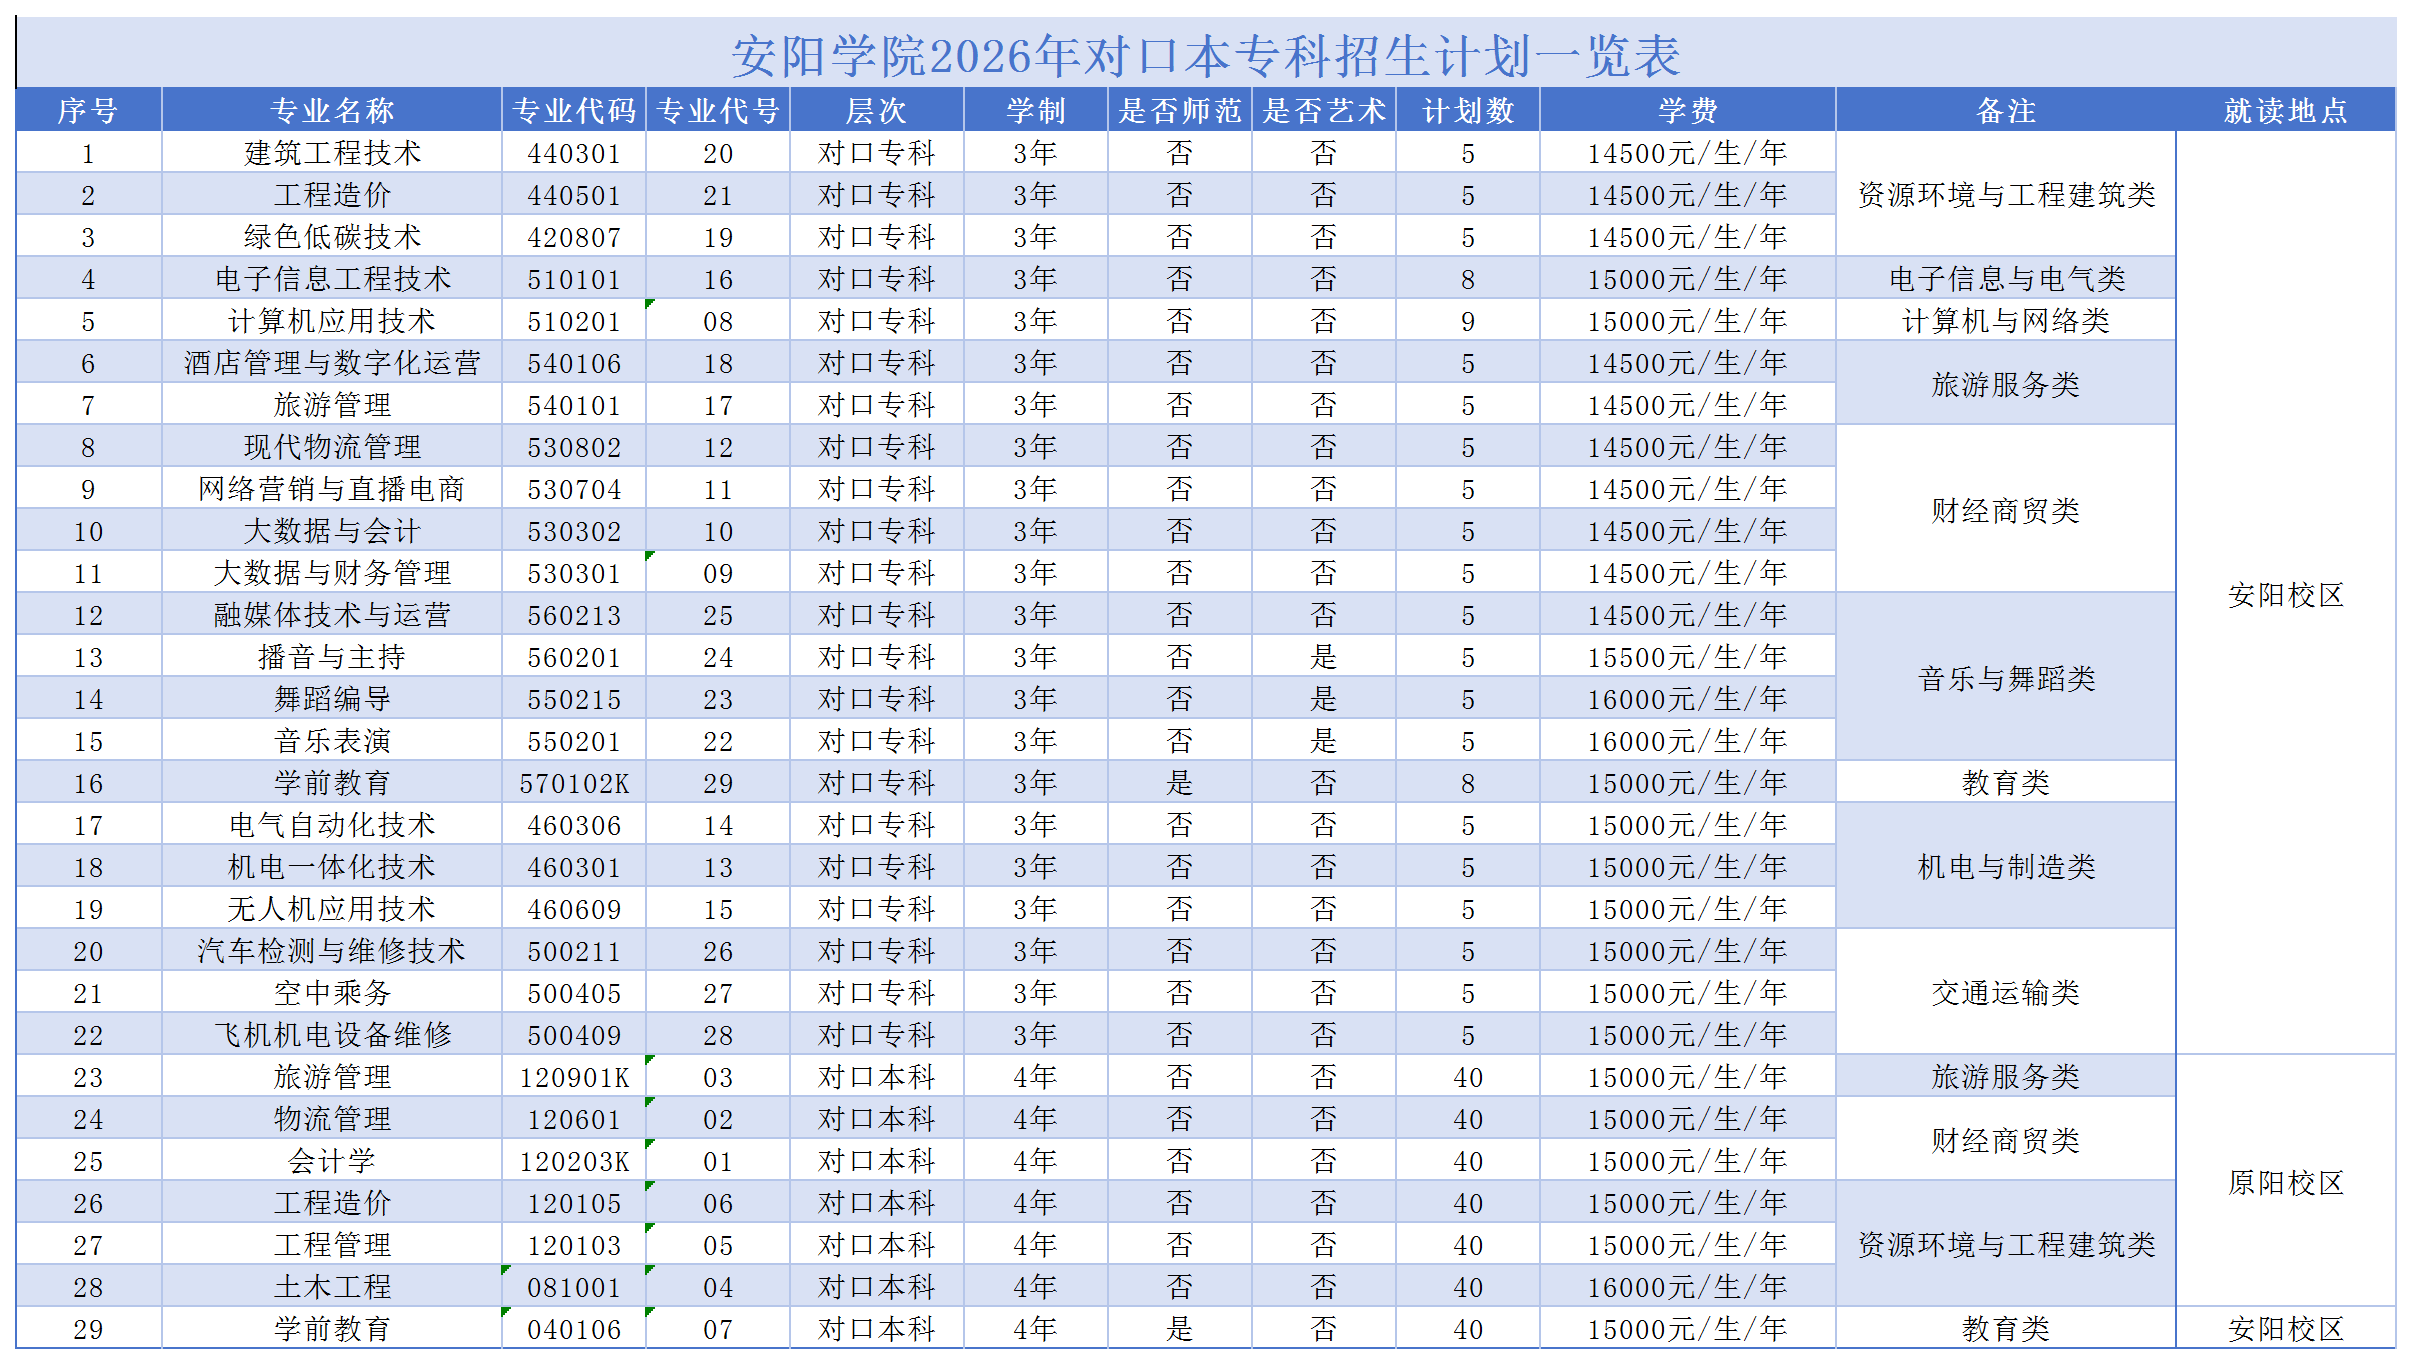This screenshot has width=2412, height=1364.
Task: Click tuition cell 15500元/生/年
Action: 1687,657
